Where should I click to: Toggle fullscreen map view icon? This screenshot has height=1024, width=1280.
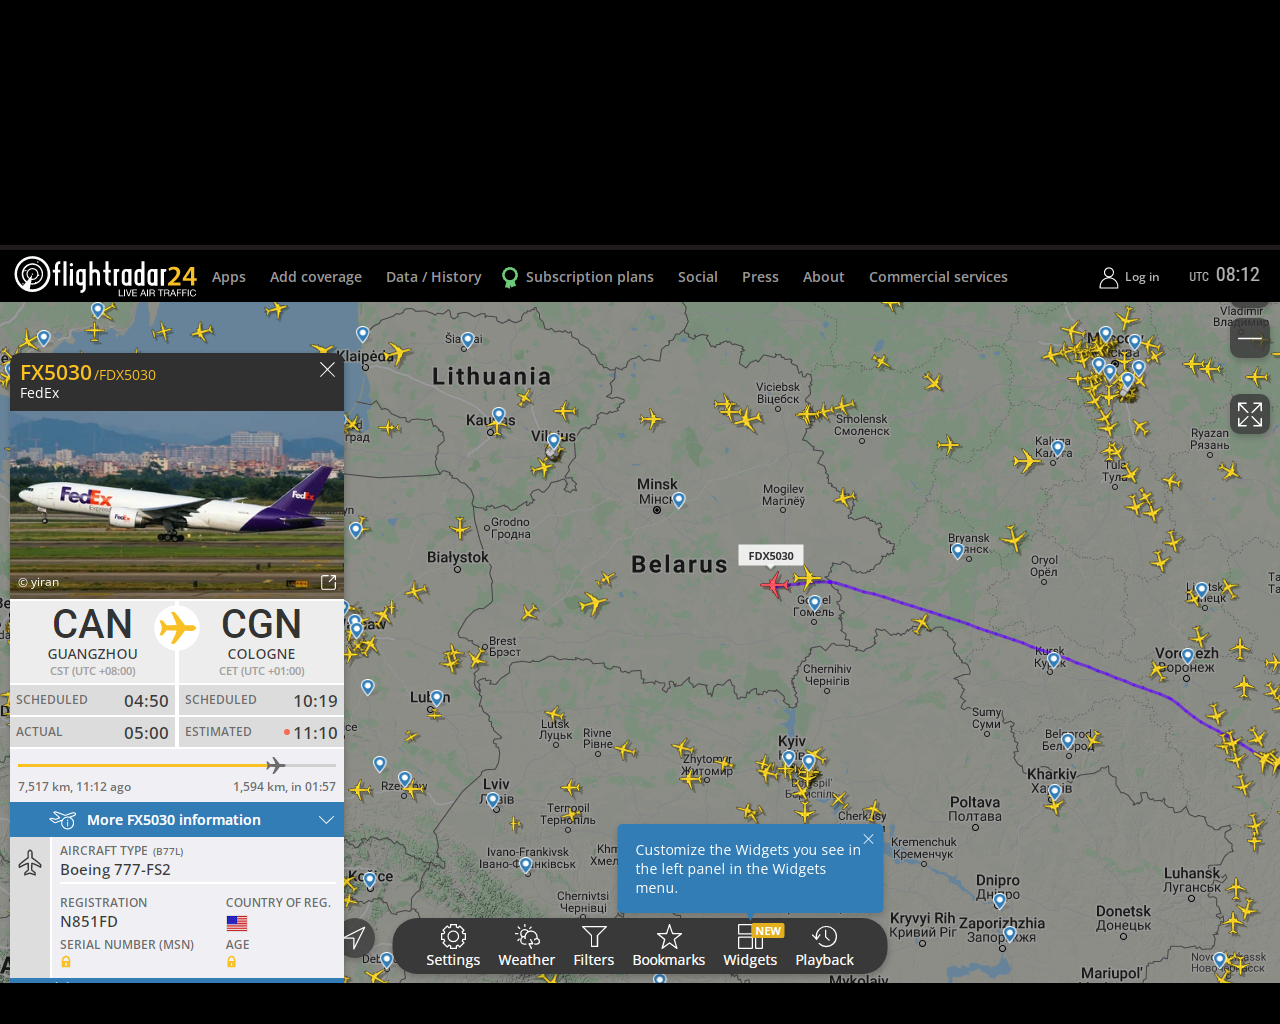pyautogui.click(x=1250, y=414)
